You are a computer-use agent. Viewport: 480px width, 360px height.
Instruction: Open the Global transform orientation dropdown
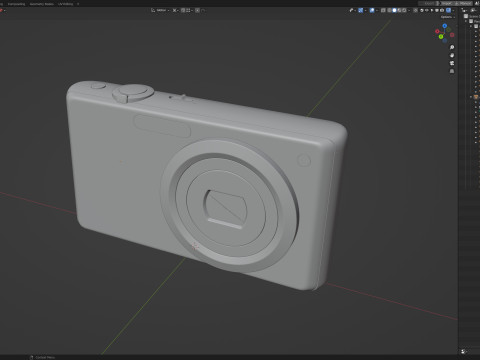[160, 10]
